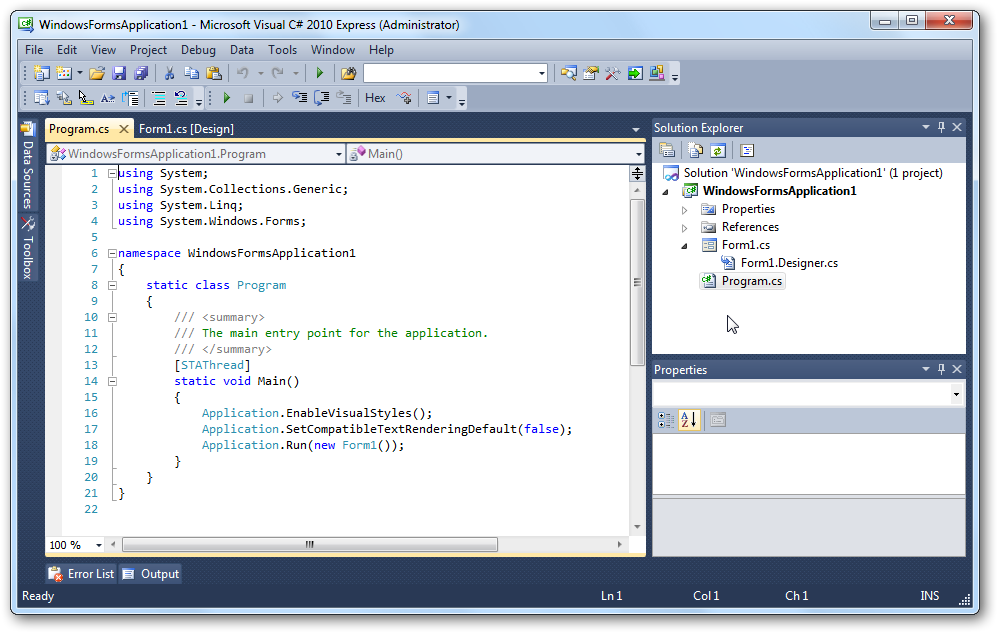Click the Save All icon
Viewport: 998px width, 633px height.
(x=141, y=72)
